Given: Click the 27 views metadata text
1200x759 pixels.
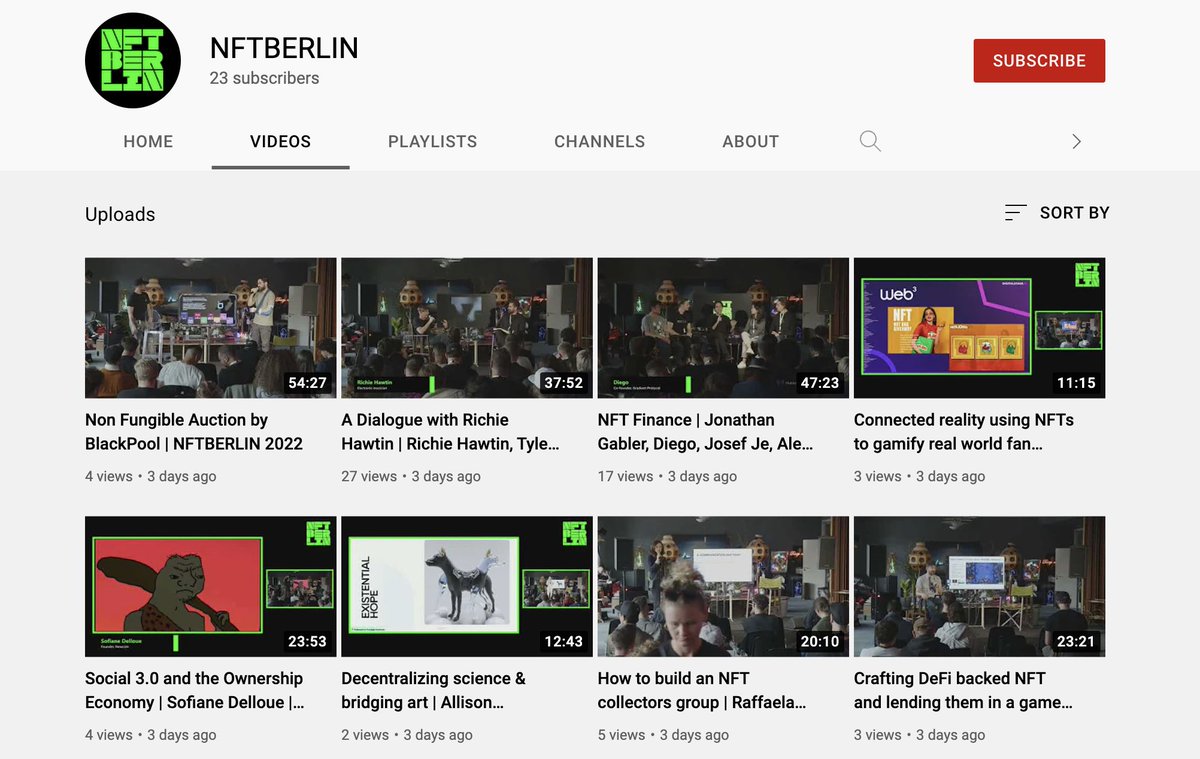Looking at the screenshot, I should [x=369, y=476].
